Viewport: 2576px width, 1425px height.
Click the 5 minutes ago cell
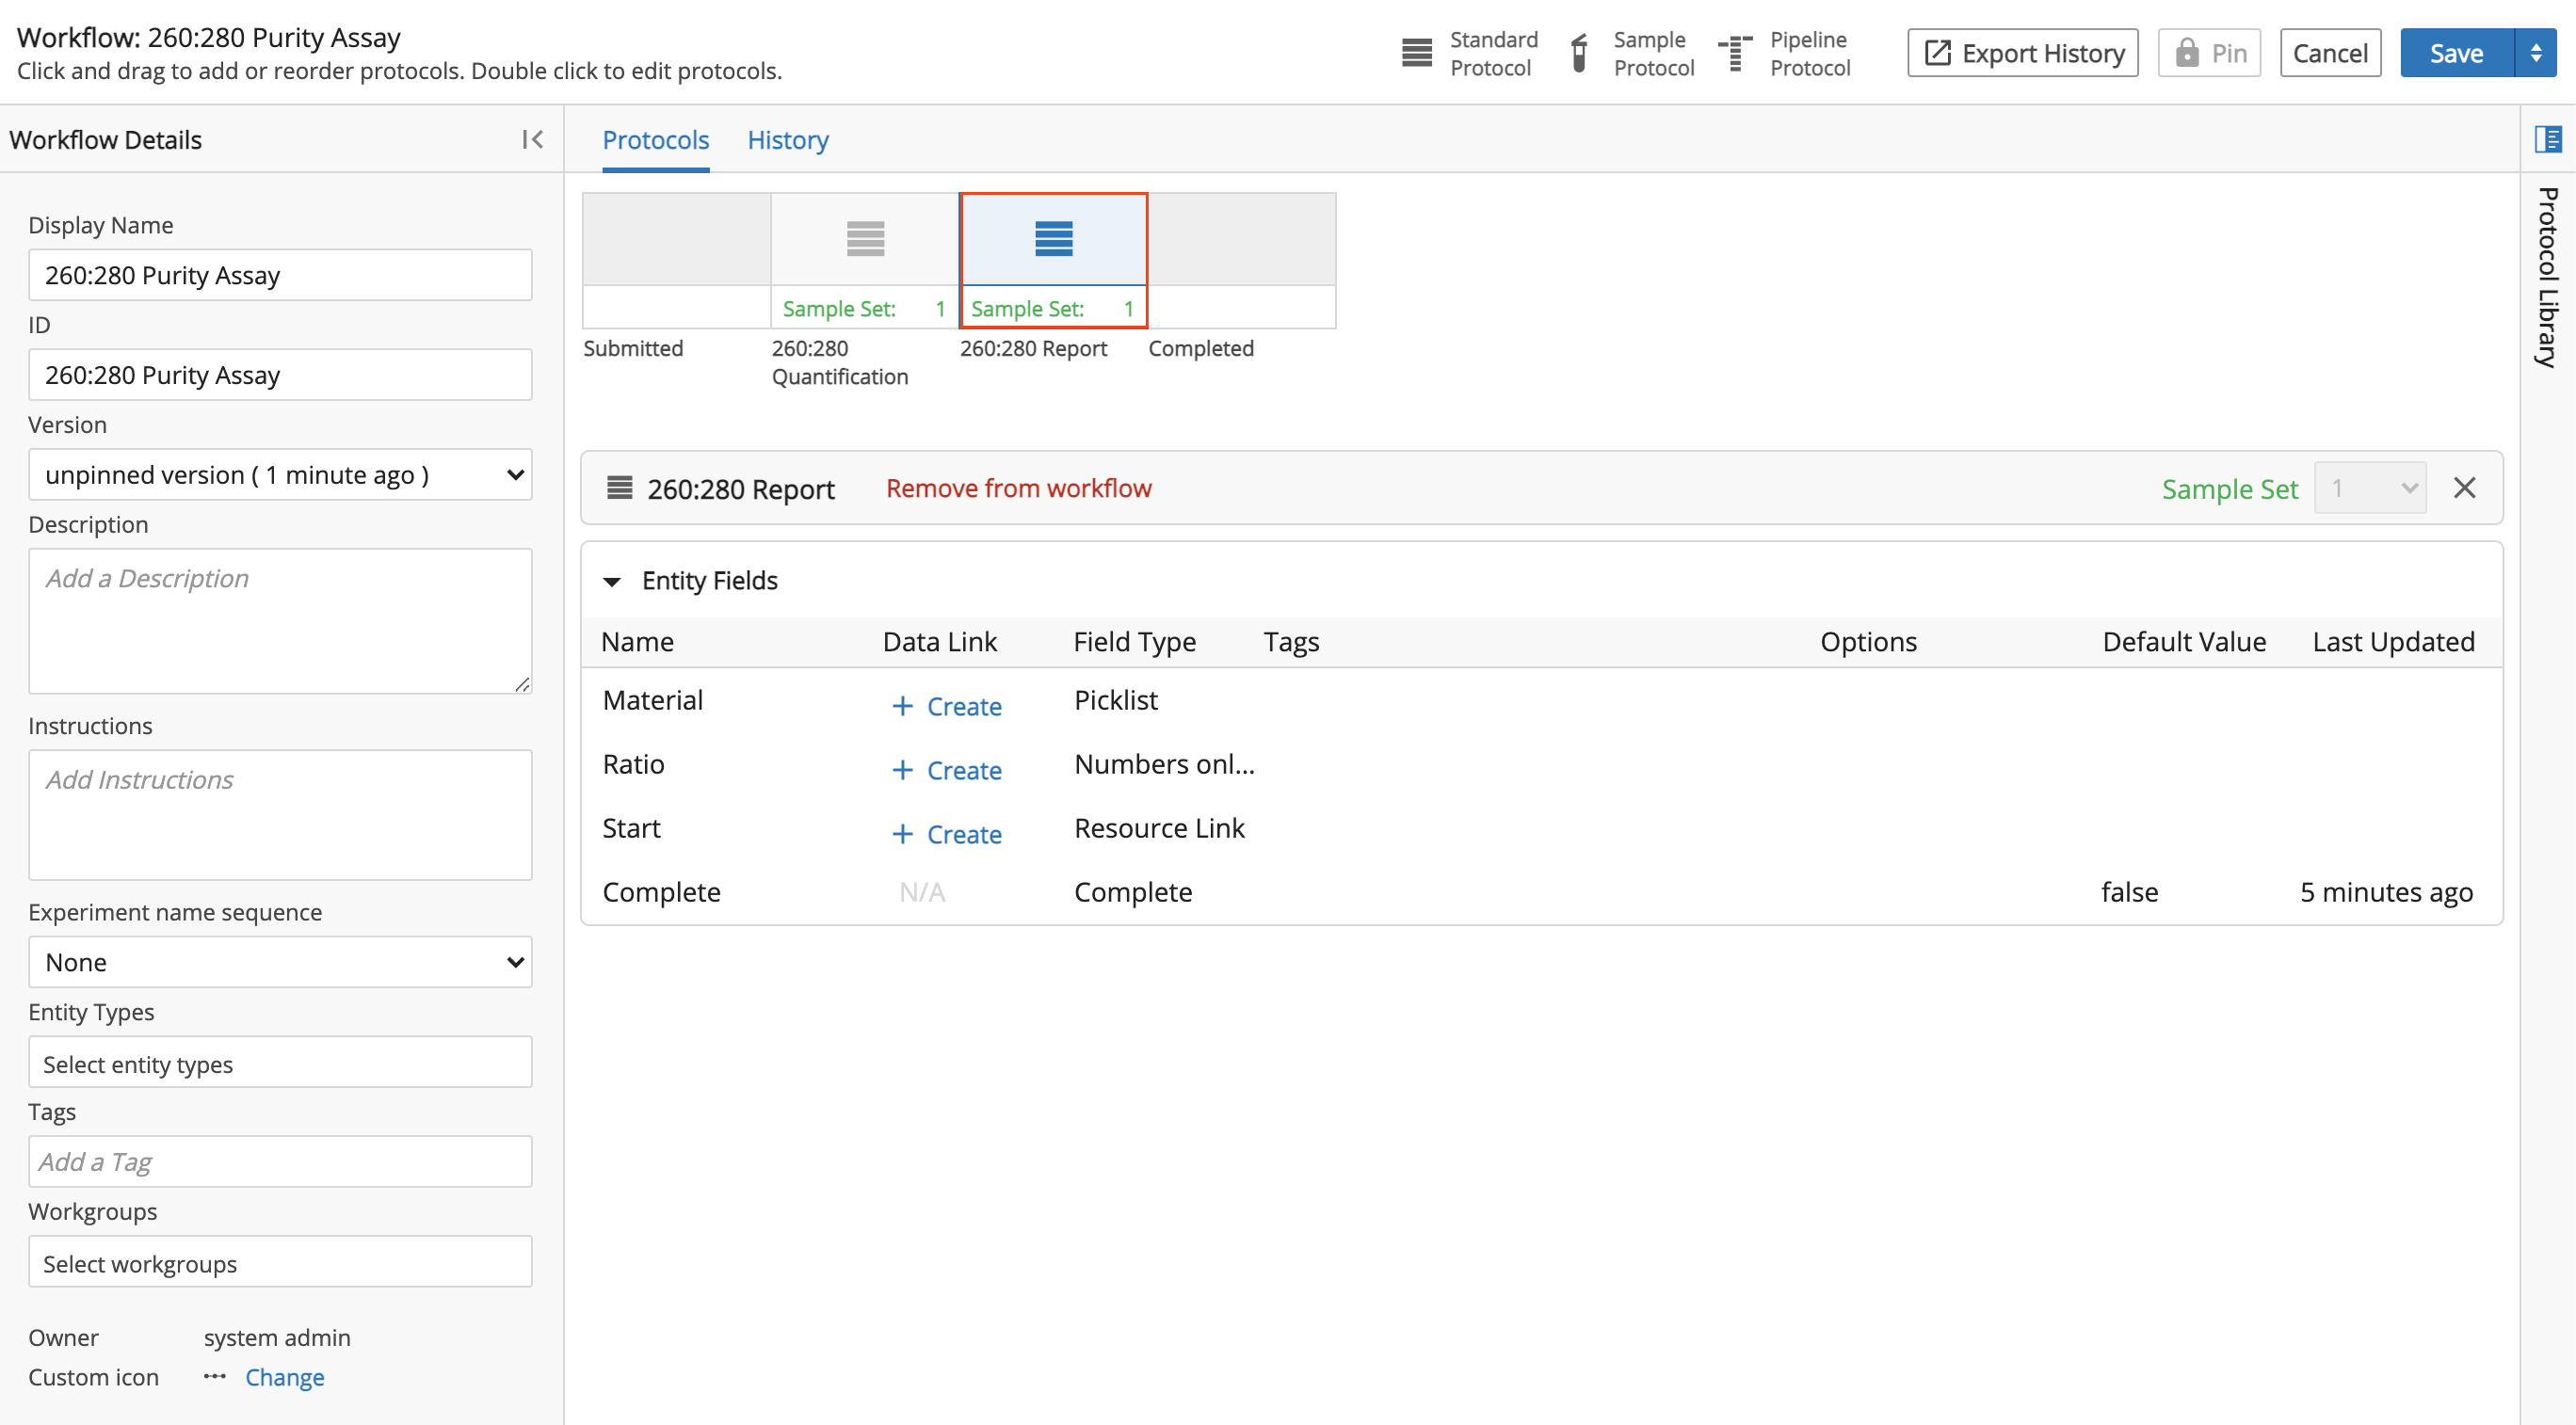[2386, 892]
